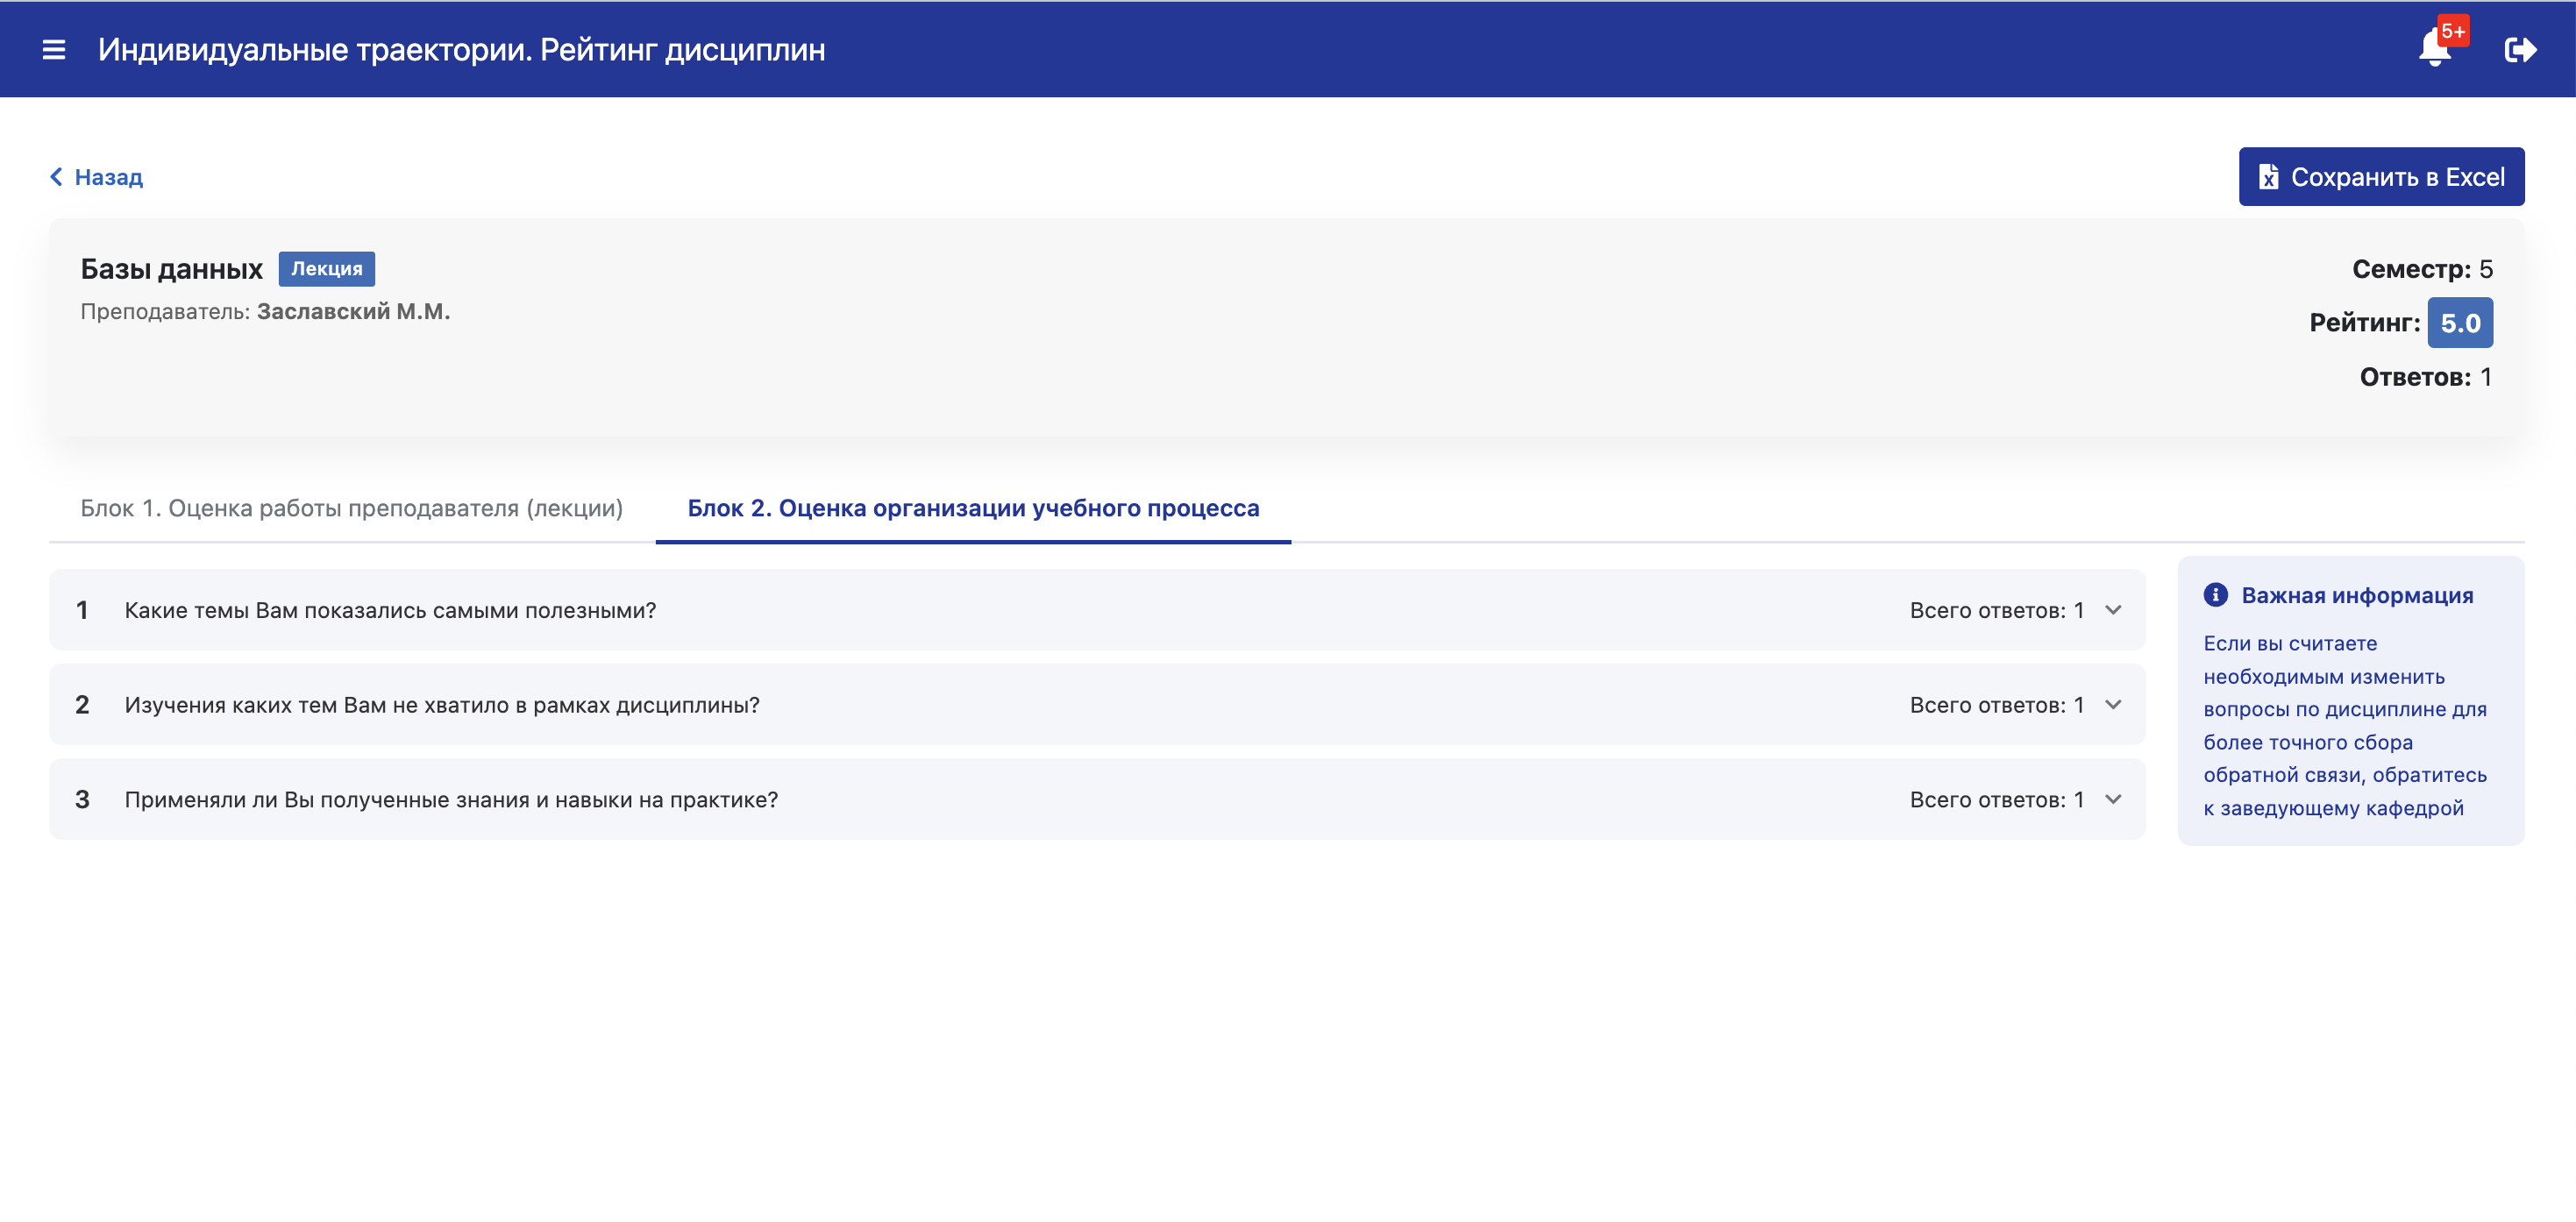Screen dimensions: 2576x1222
Task: Expand question 1 using its chevron
Action: click(2113, 610)
